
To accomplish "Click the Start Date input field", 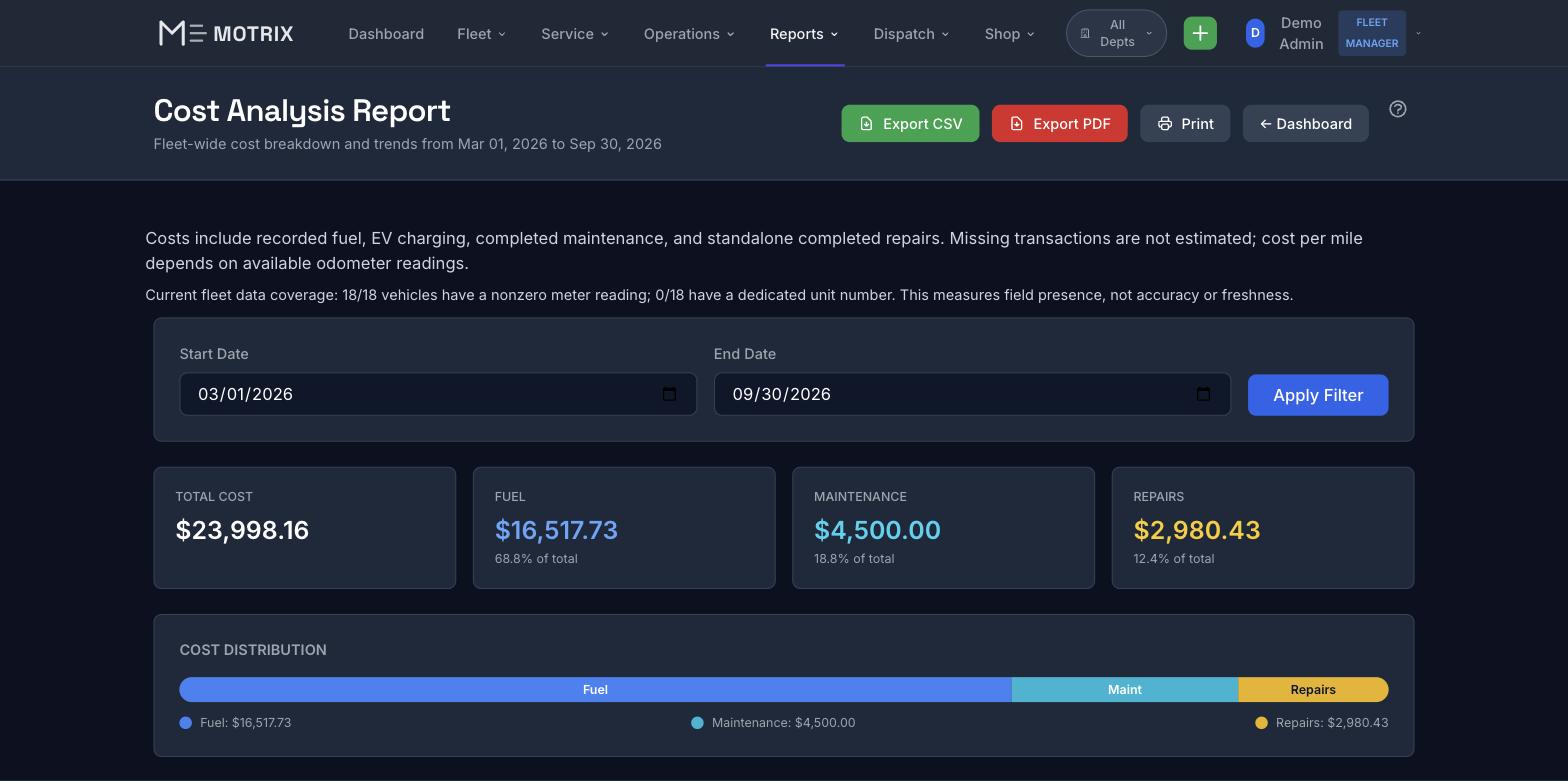I will coord(438,394).
